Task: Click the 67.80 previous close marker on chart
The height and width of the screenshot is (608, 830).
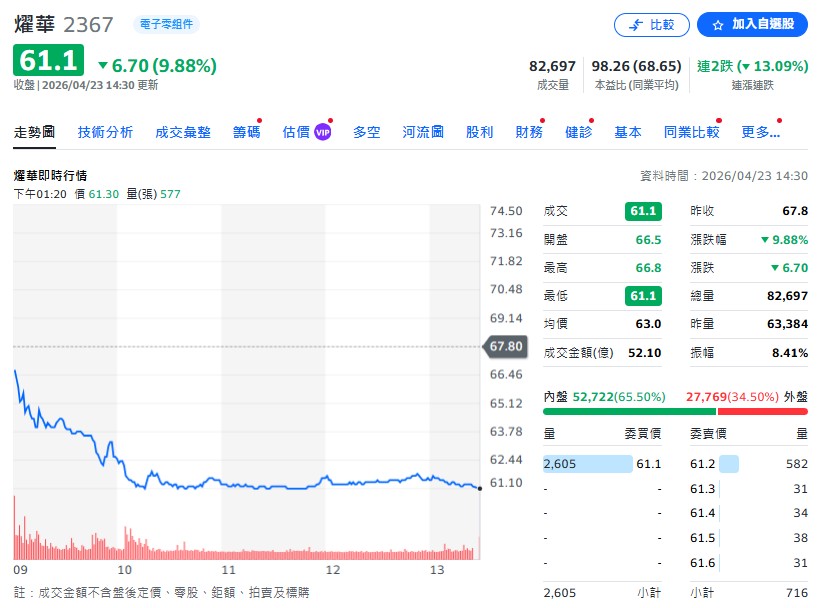Action: [504, 347]
